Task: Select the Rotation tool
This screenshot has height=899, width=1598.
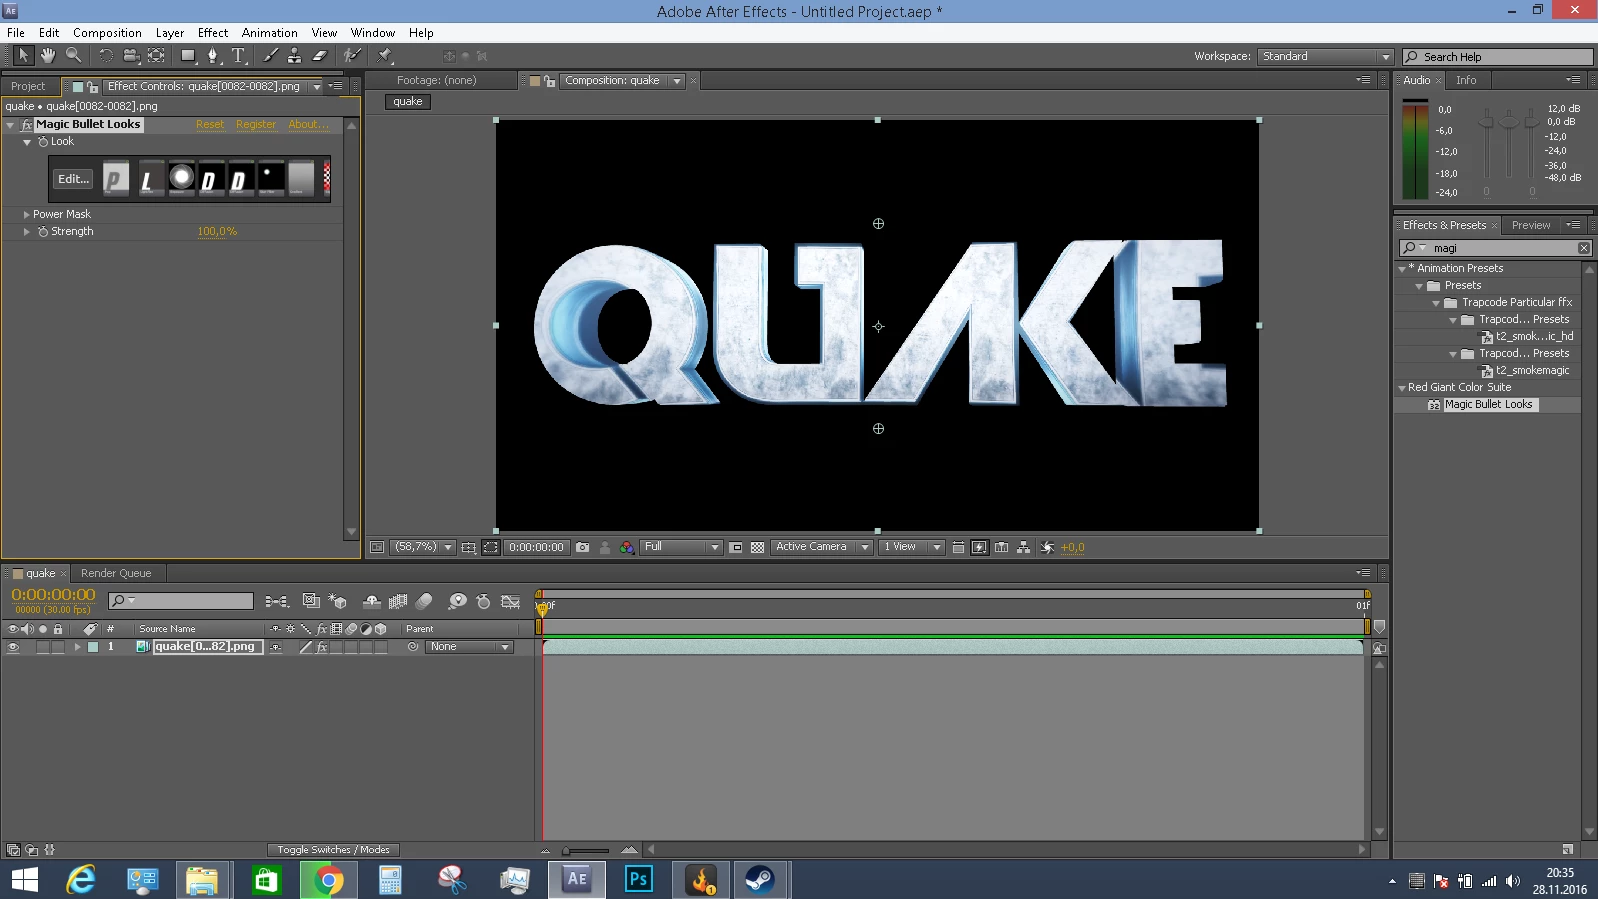Action: click(x=106, y=56)
